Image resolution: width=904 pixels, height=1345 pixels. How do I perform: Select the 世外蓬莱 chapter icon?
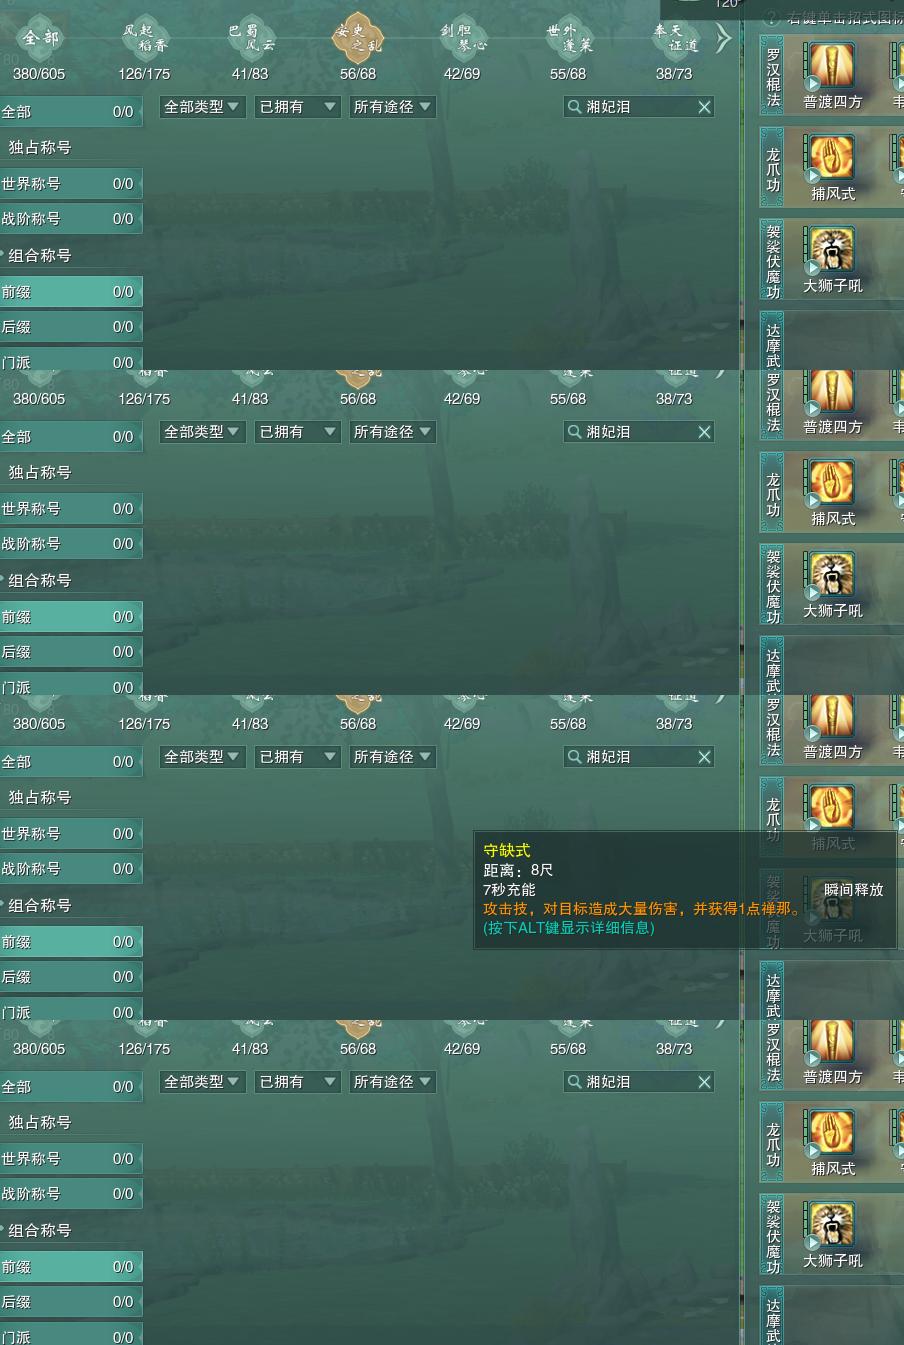[568, 38]
